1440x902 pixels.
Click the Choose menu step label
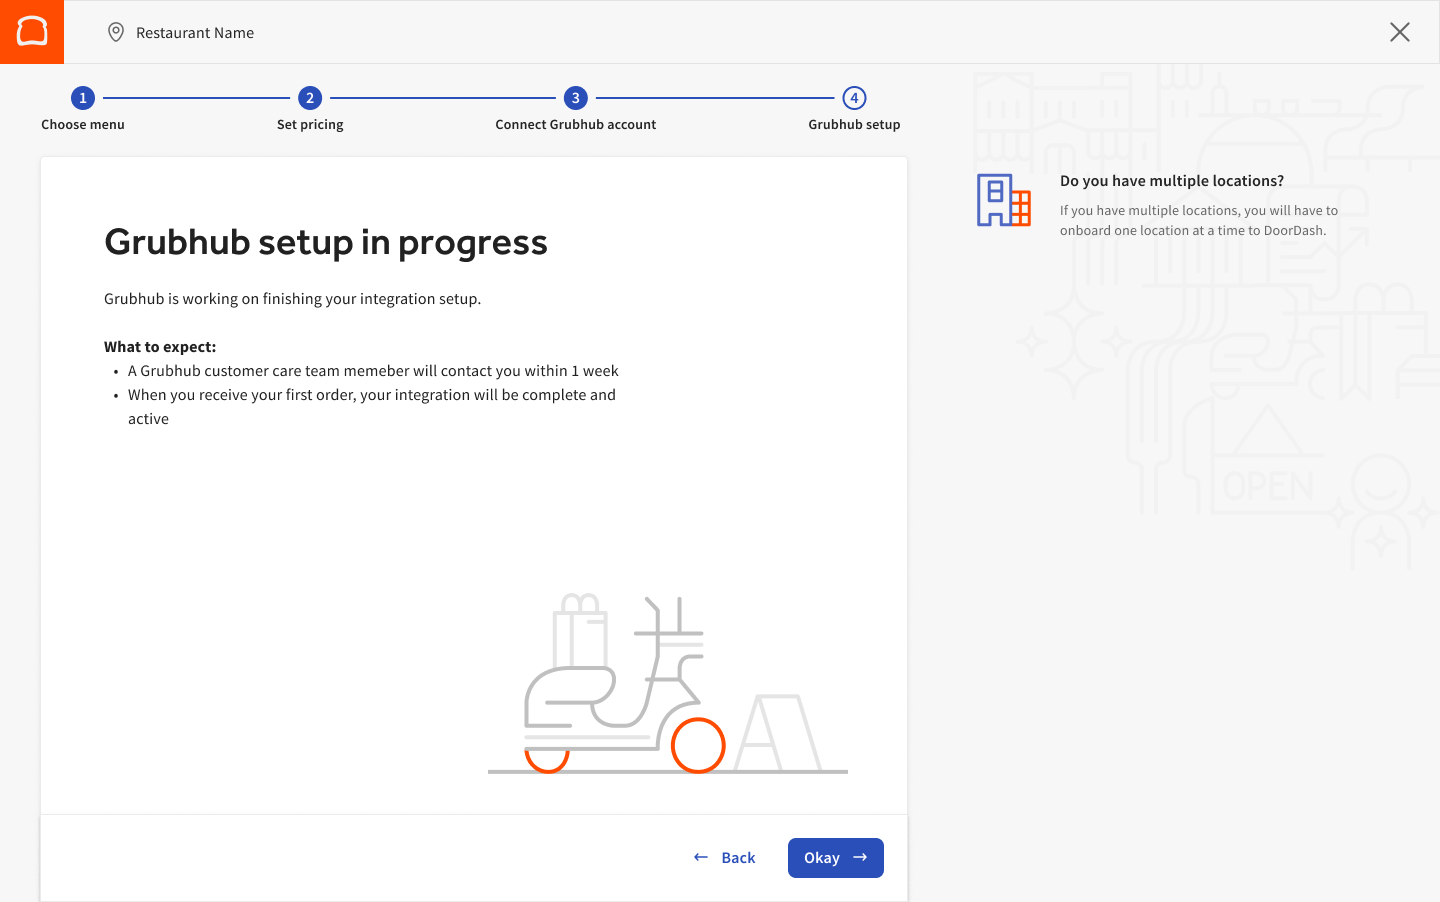tap(82, 124)
